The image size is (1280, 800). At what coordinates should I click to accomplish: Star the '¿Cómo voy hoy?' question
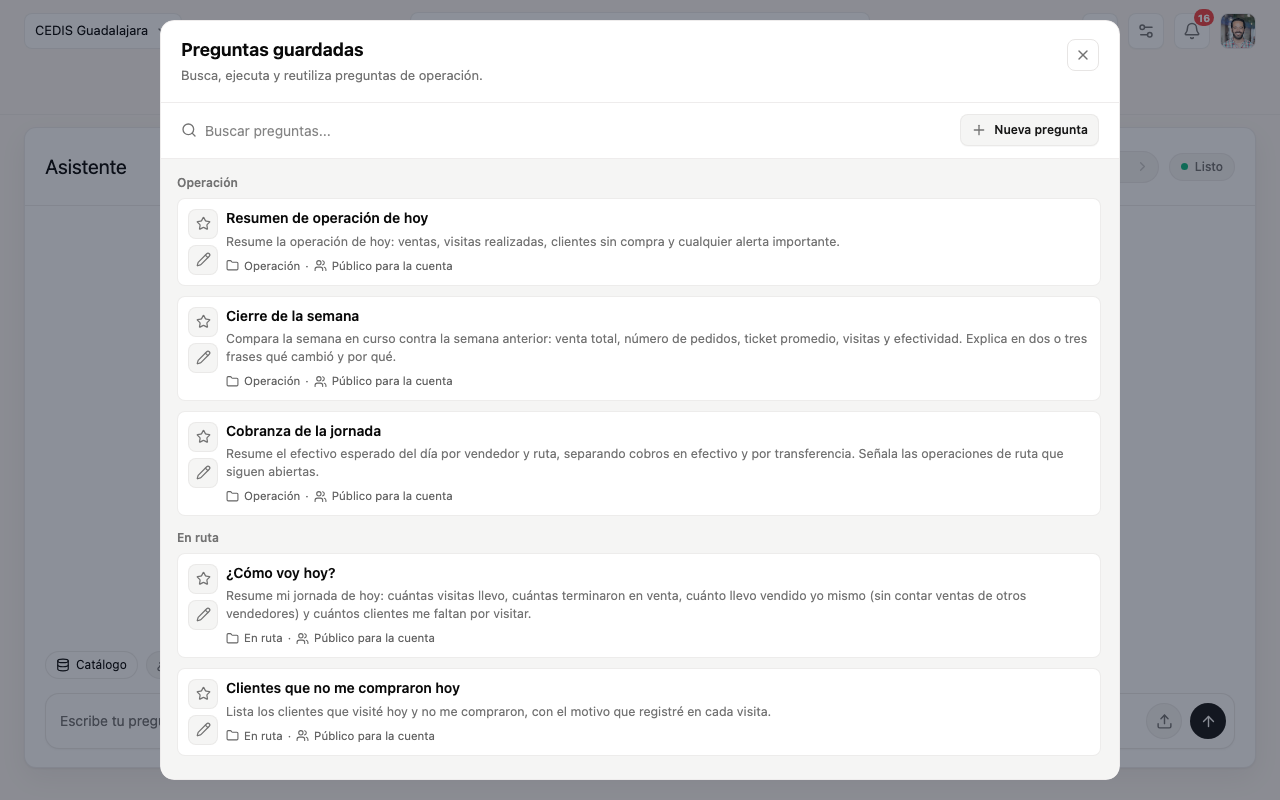(x=203, y=579)
